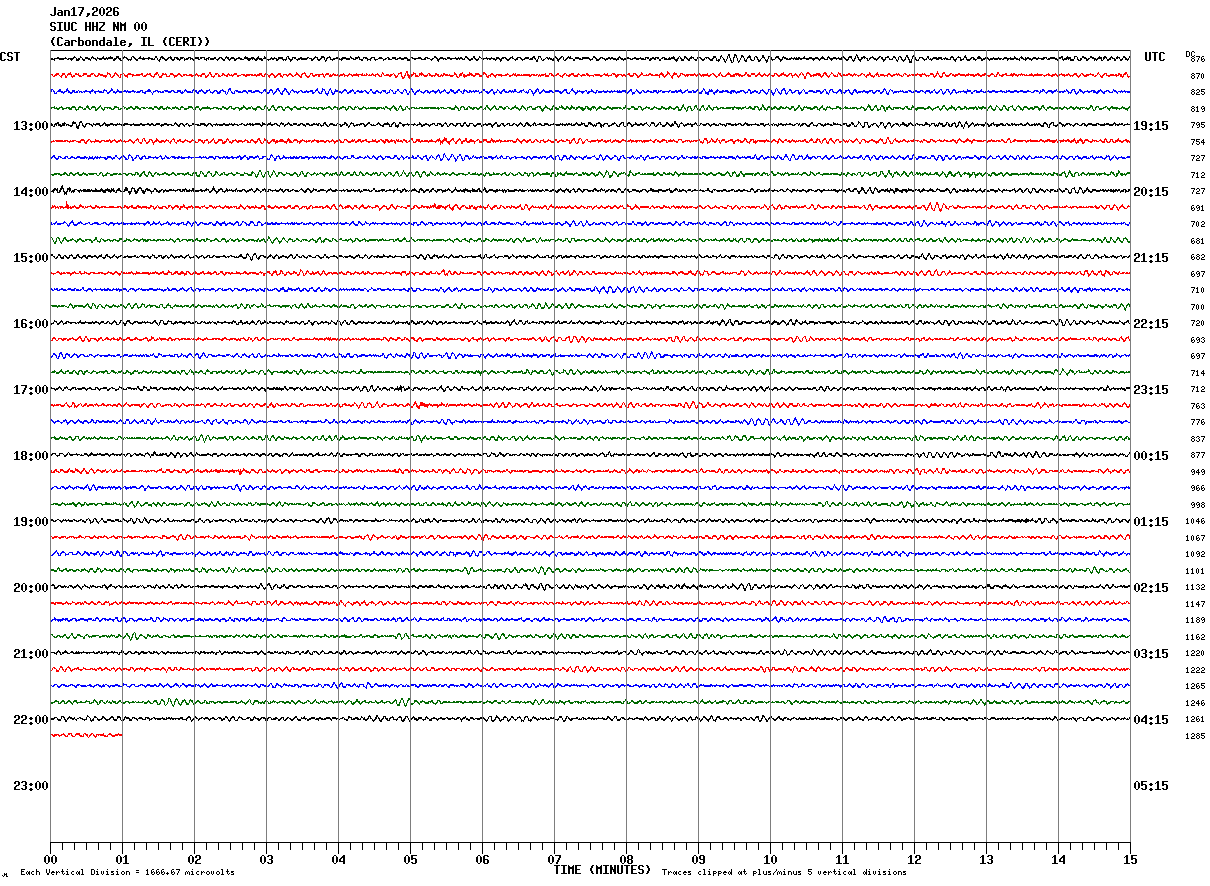
Task: Click minute 10 on the time axis
Action: 770,859
